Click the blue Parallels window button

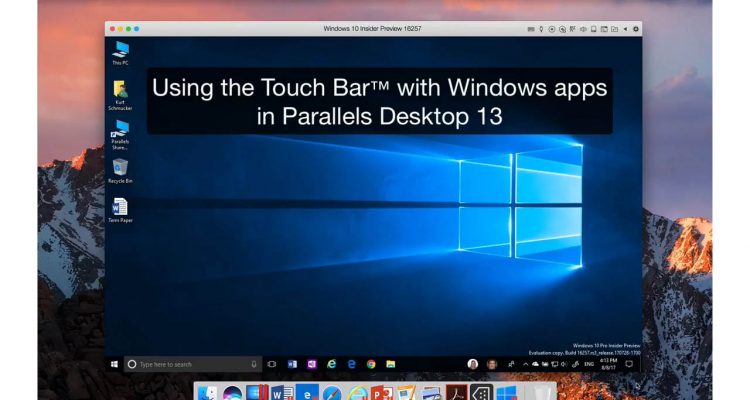point(136,29)
